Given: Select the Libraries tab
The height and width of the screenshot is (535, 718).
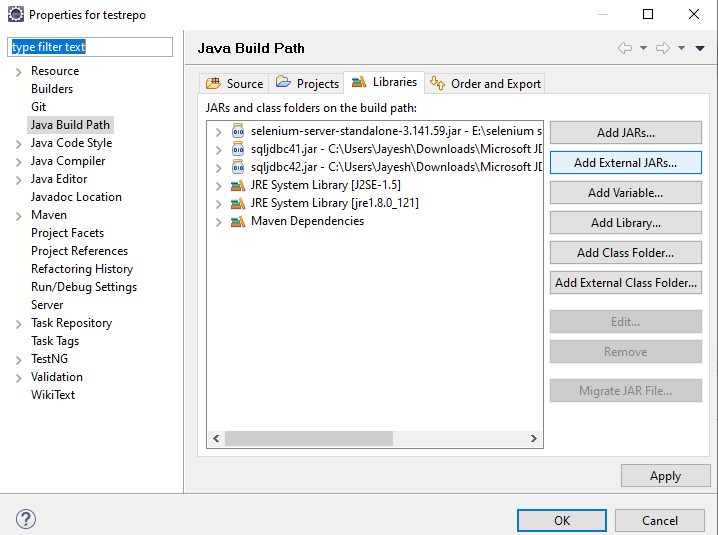Looking at the screenshot, I should (384, 82).
